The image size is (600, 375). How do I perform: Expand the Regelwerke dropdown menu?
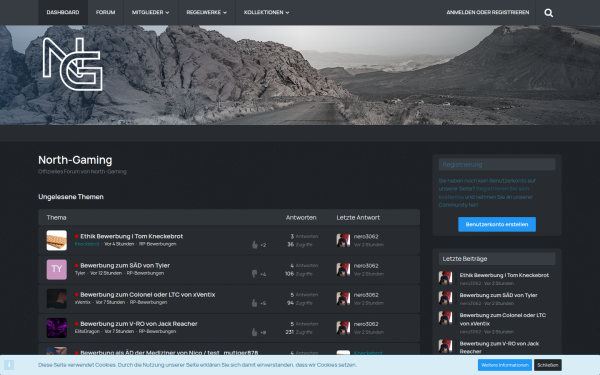[x=207, y=12]
